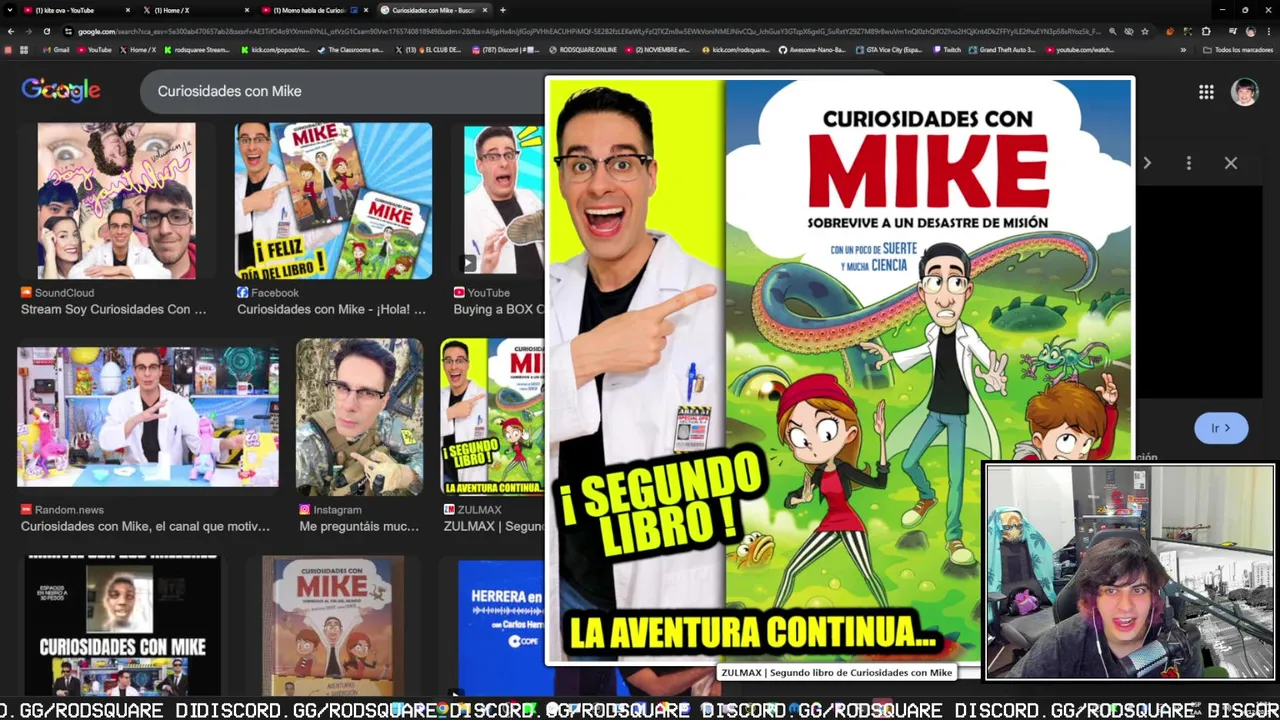Open the zoom magnifier icon in address bar

click(1114, 31)
